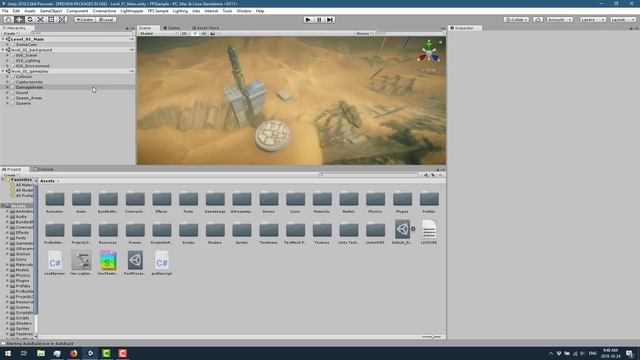Collapse the level_01_background scene
Screen dimensions: 640x360
[3, 50]
